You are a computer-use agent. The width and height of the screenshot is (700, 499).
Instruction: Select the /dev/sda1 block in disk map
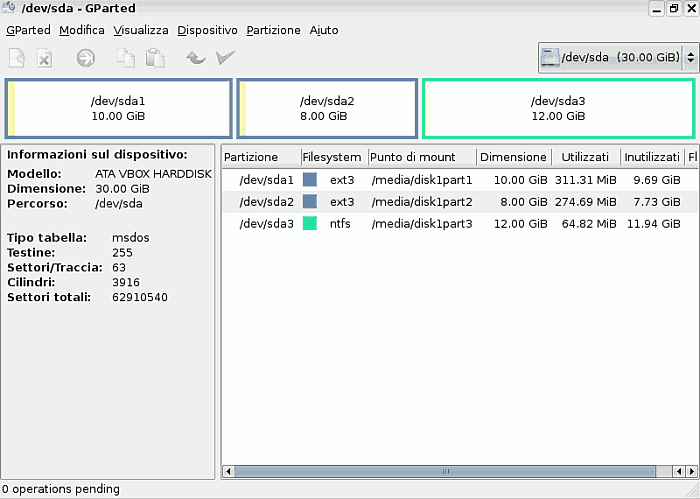click(118, 108)
